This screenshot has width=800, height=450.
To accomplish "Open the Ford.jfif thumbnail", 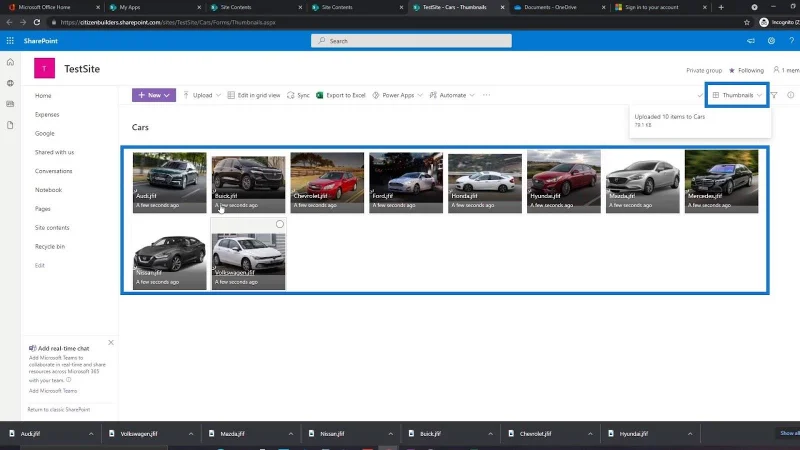I will coord(406,182).
